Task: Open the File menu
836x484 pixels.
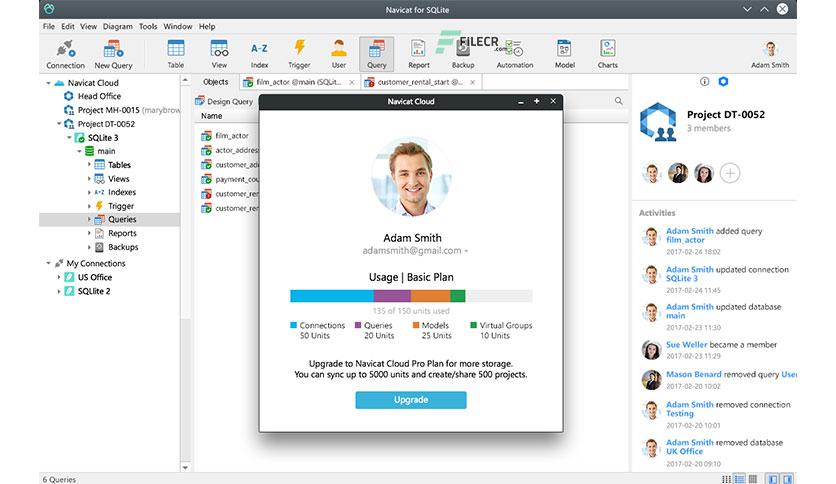Action: pyautogui.click(x=49, y=26)
